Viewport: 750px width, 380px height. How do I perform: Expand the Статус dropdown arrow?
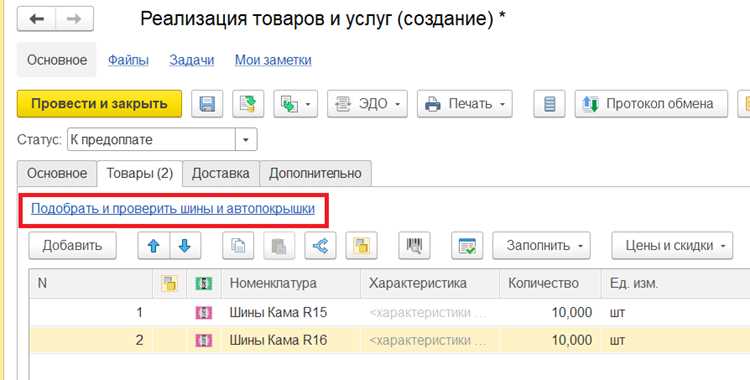pos(246,140)
